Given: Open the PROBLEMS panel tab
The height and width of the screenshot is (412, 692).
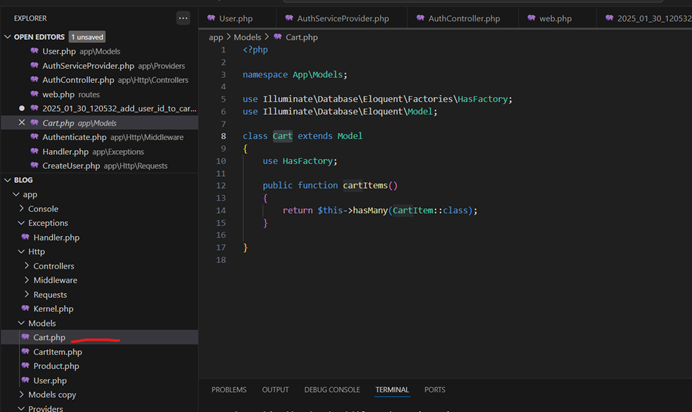Looking at the screenshot, I should 229,389.
